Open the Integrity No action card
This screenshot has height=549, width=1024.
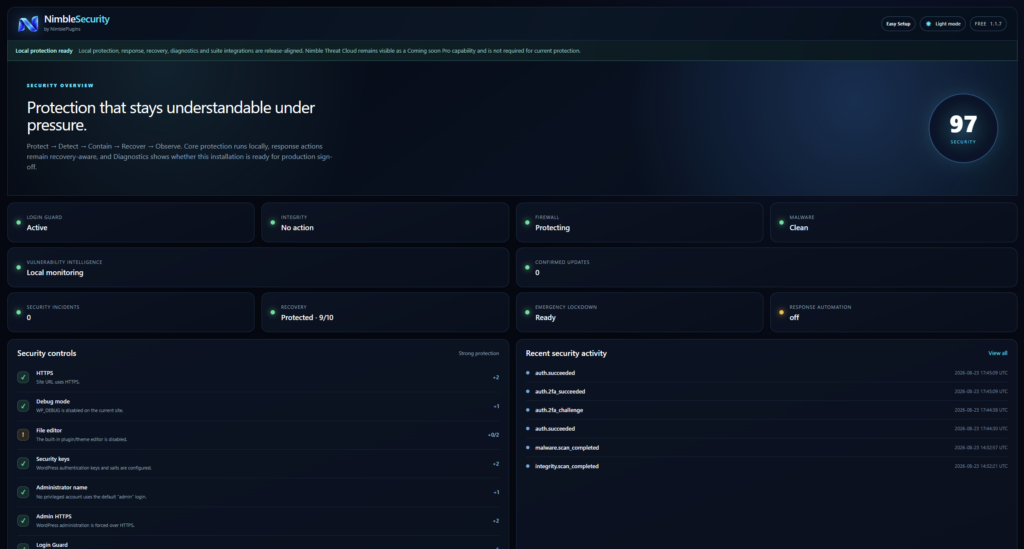[x=385, y=223]
